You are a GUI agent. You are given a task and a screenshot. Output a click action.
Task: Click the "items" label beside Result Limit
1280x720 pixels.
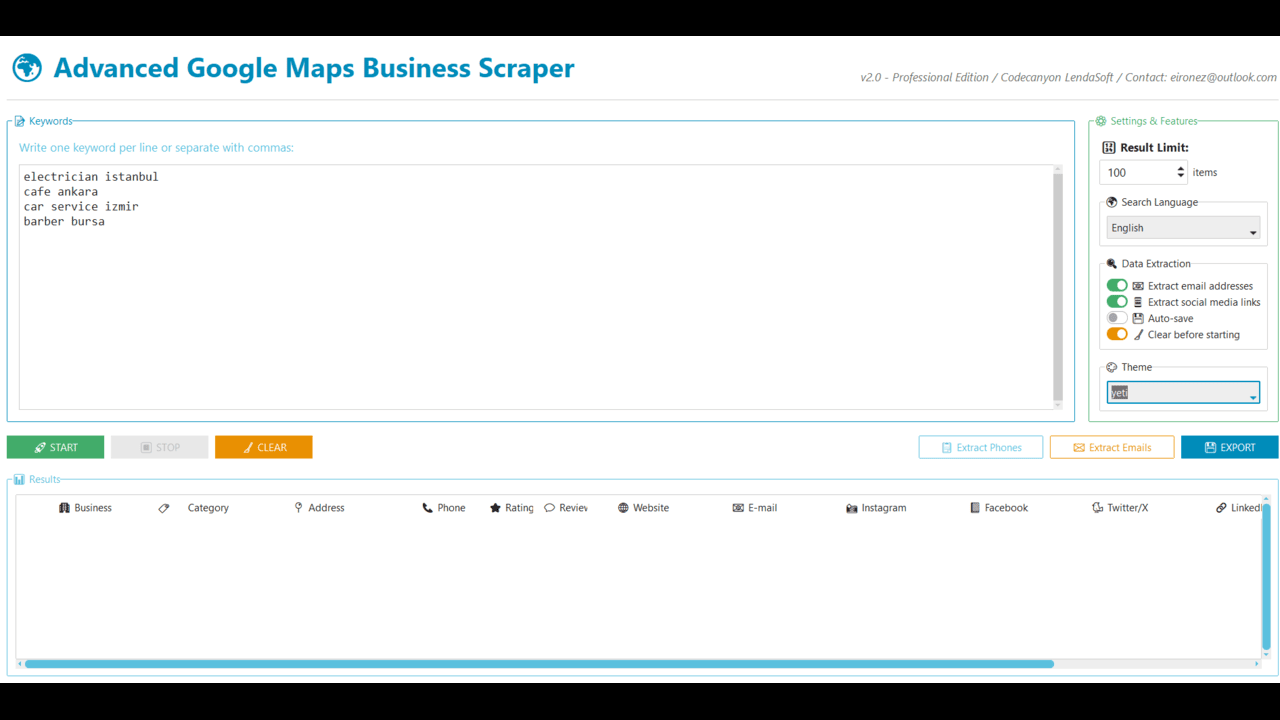pyautogui.click(x=1205, y=172)
